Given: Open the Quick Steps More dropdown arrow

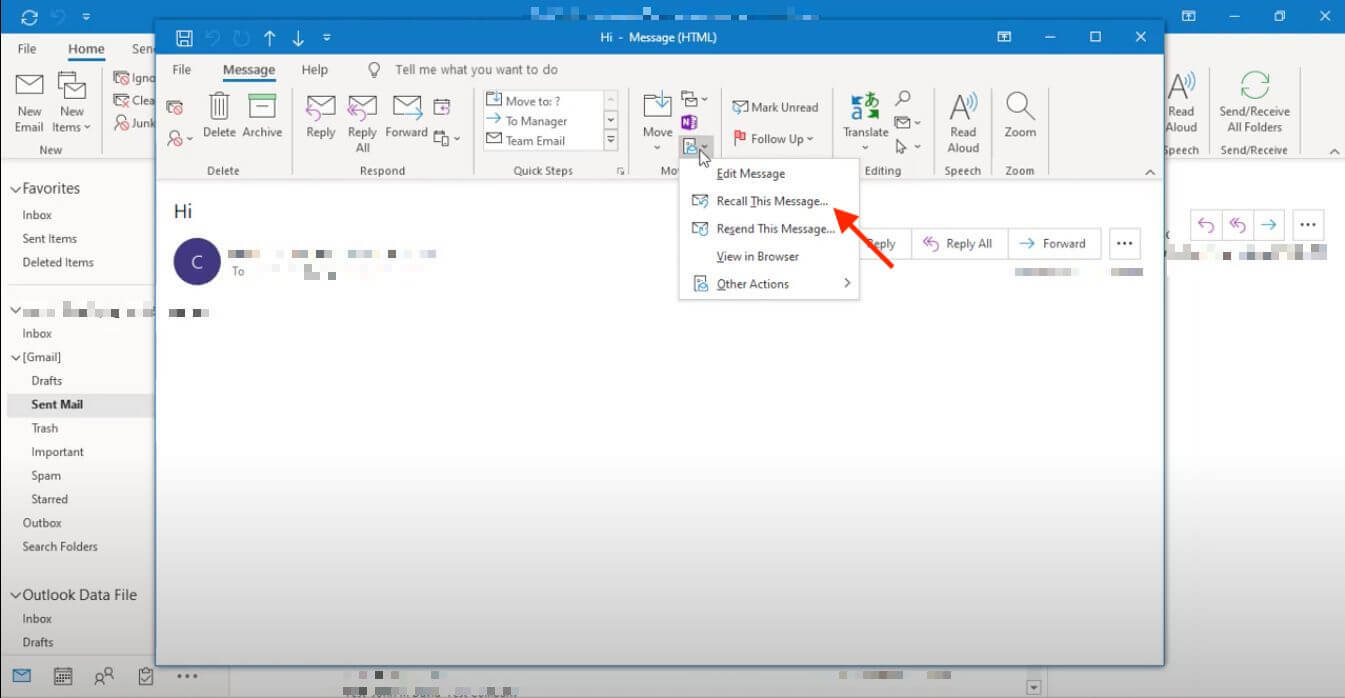Looking at the screenshot, I should tap(610, 140).
